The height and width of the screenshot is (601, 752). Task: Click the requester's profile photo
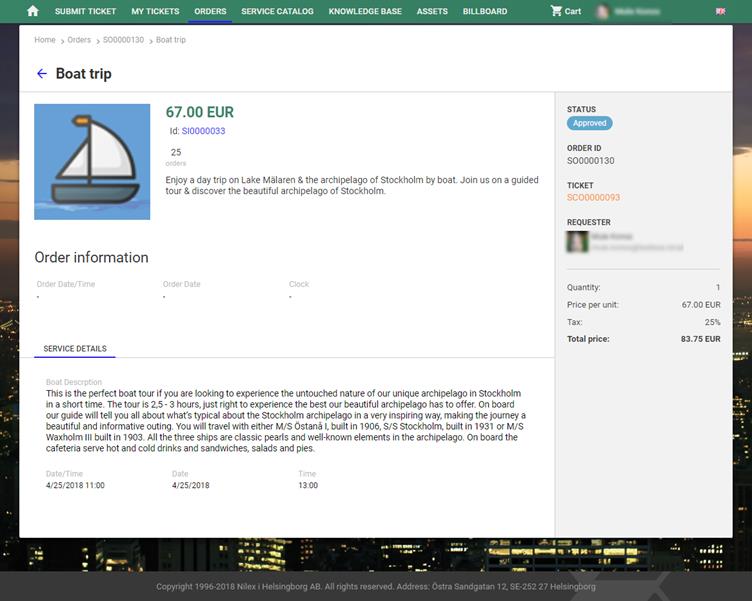tap(577, 241)
